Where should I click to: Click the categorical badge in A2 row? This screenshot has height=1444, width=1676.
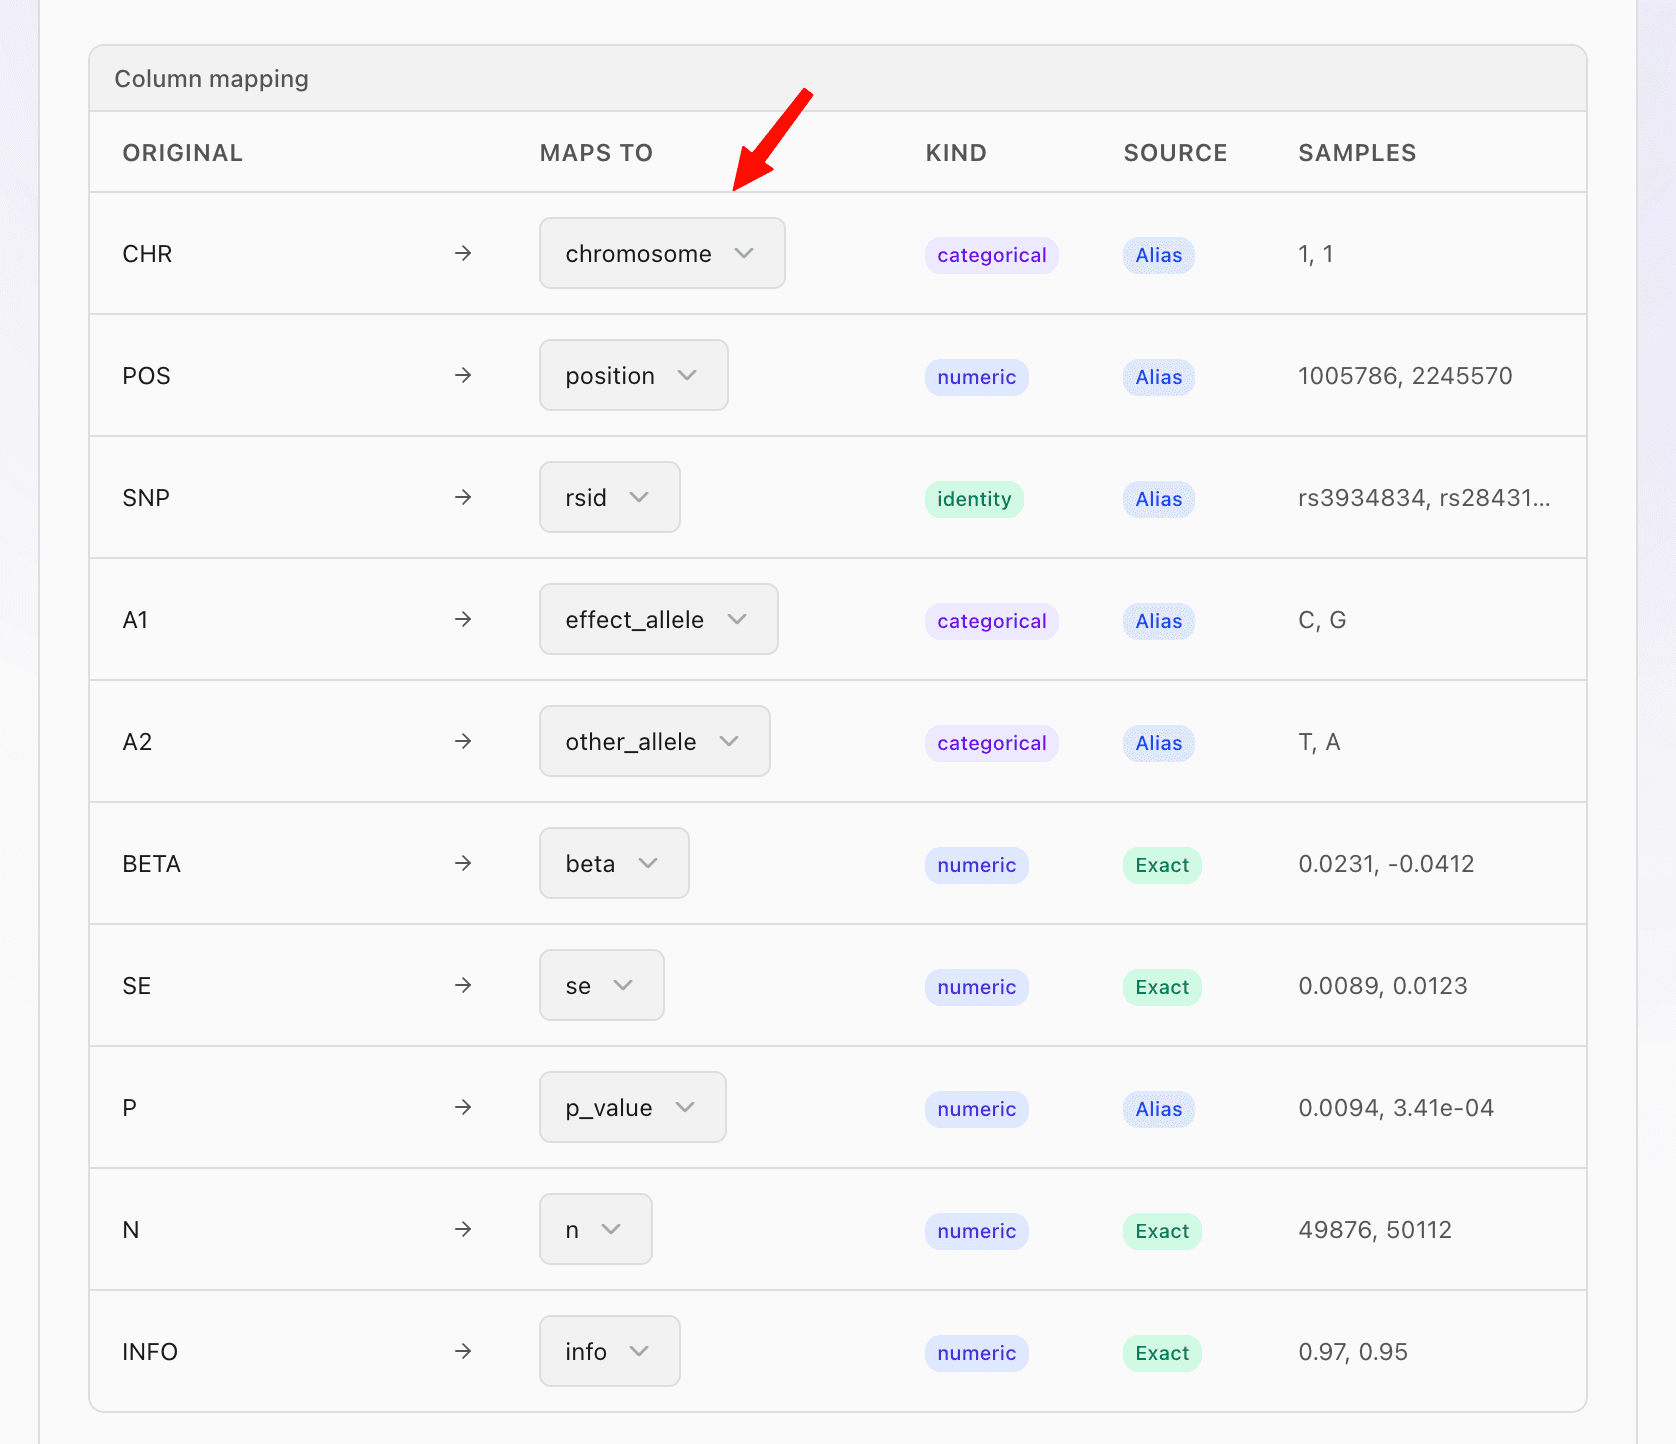[991, 743]
